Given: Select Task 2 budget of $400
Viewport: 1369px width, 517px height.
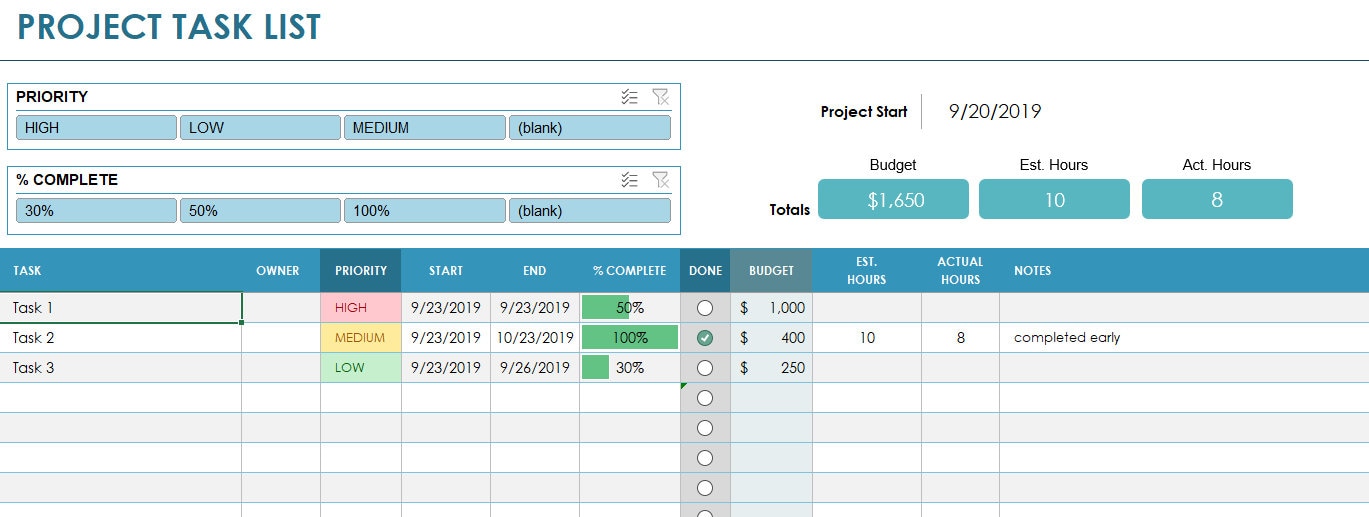Looking at the screenshot, I should 771,338.
